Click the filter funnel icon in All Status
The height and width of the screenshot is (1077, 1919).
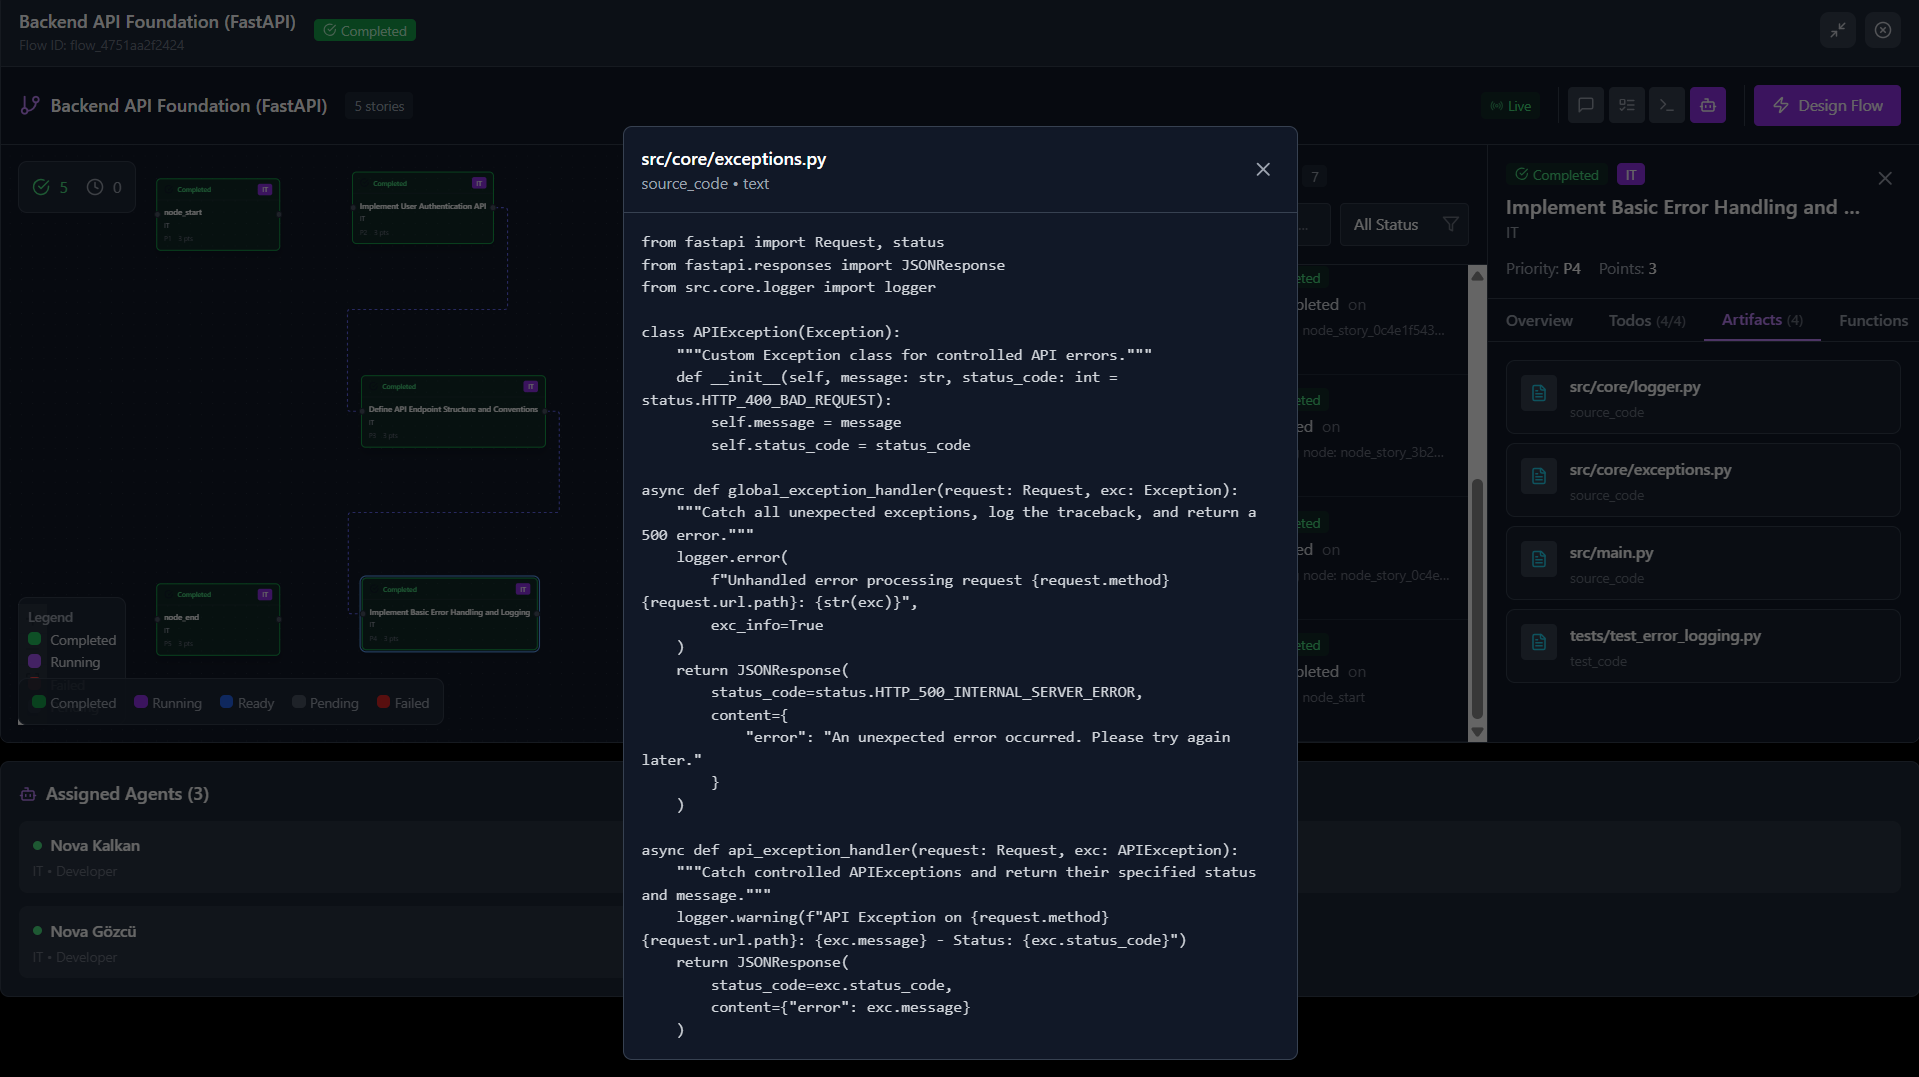click(1450, 224)
